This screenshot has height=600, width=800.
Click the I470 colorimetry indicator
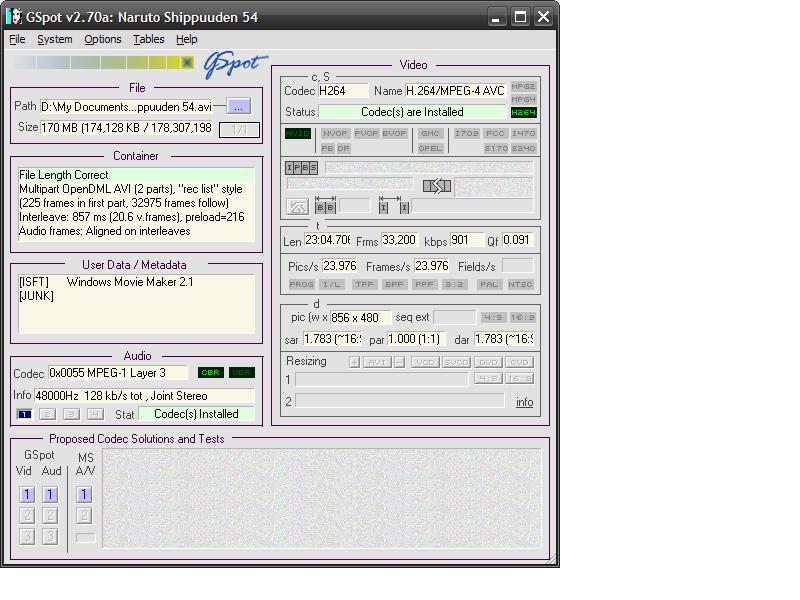coord(523,133)
